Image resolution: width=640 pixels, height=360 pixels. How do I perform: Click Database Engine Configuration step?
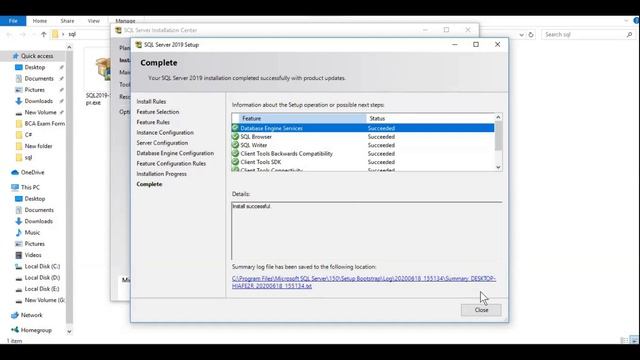coord(175,153)
